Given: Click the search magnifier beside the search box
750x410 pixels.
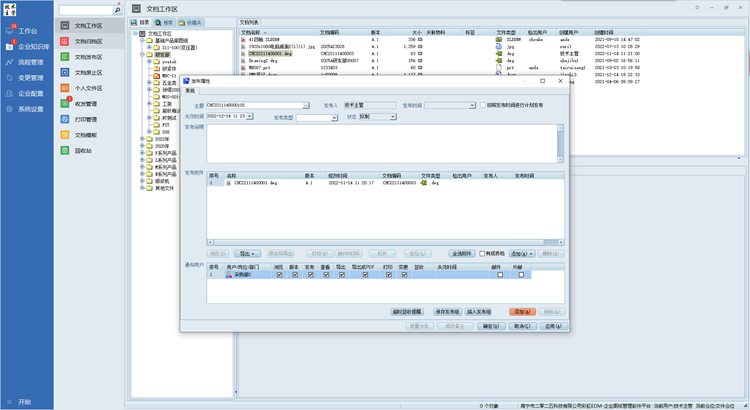Looking at the screenshot, I should pos(117,10).
